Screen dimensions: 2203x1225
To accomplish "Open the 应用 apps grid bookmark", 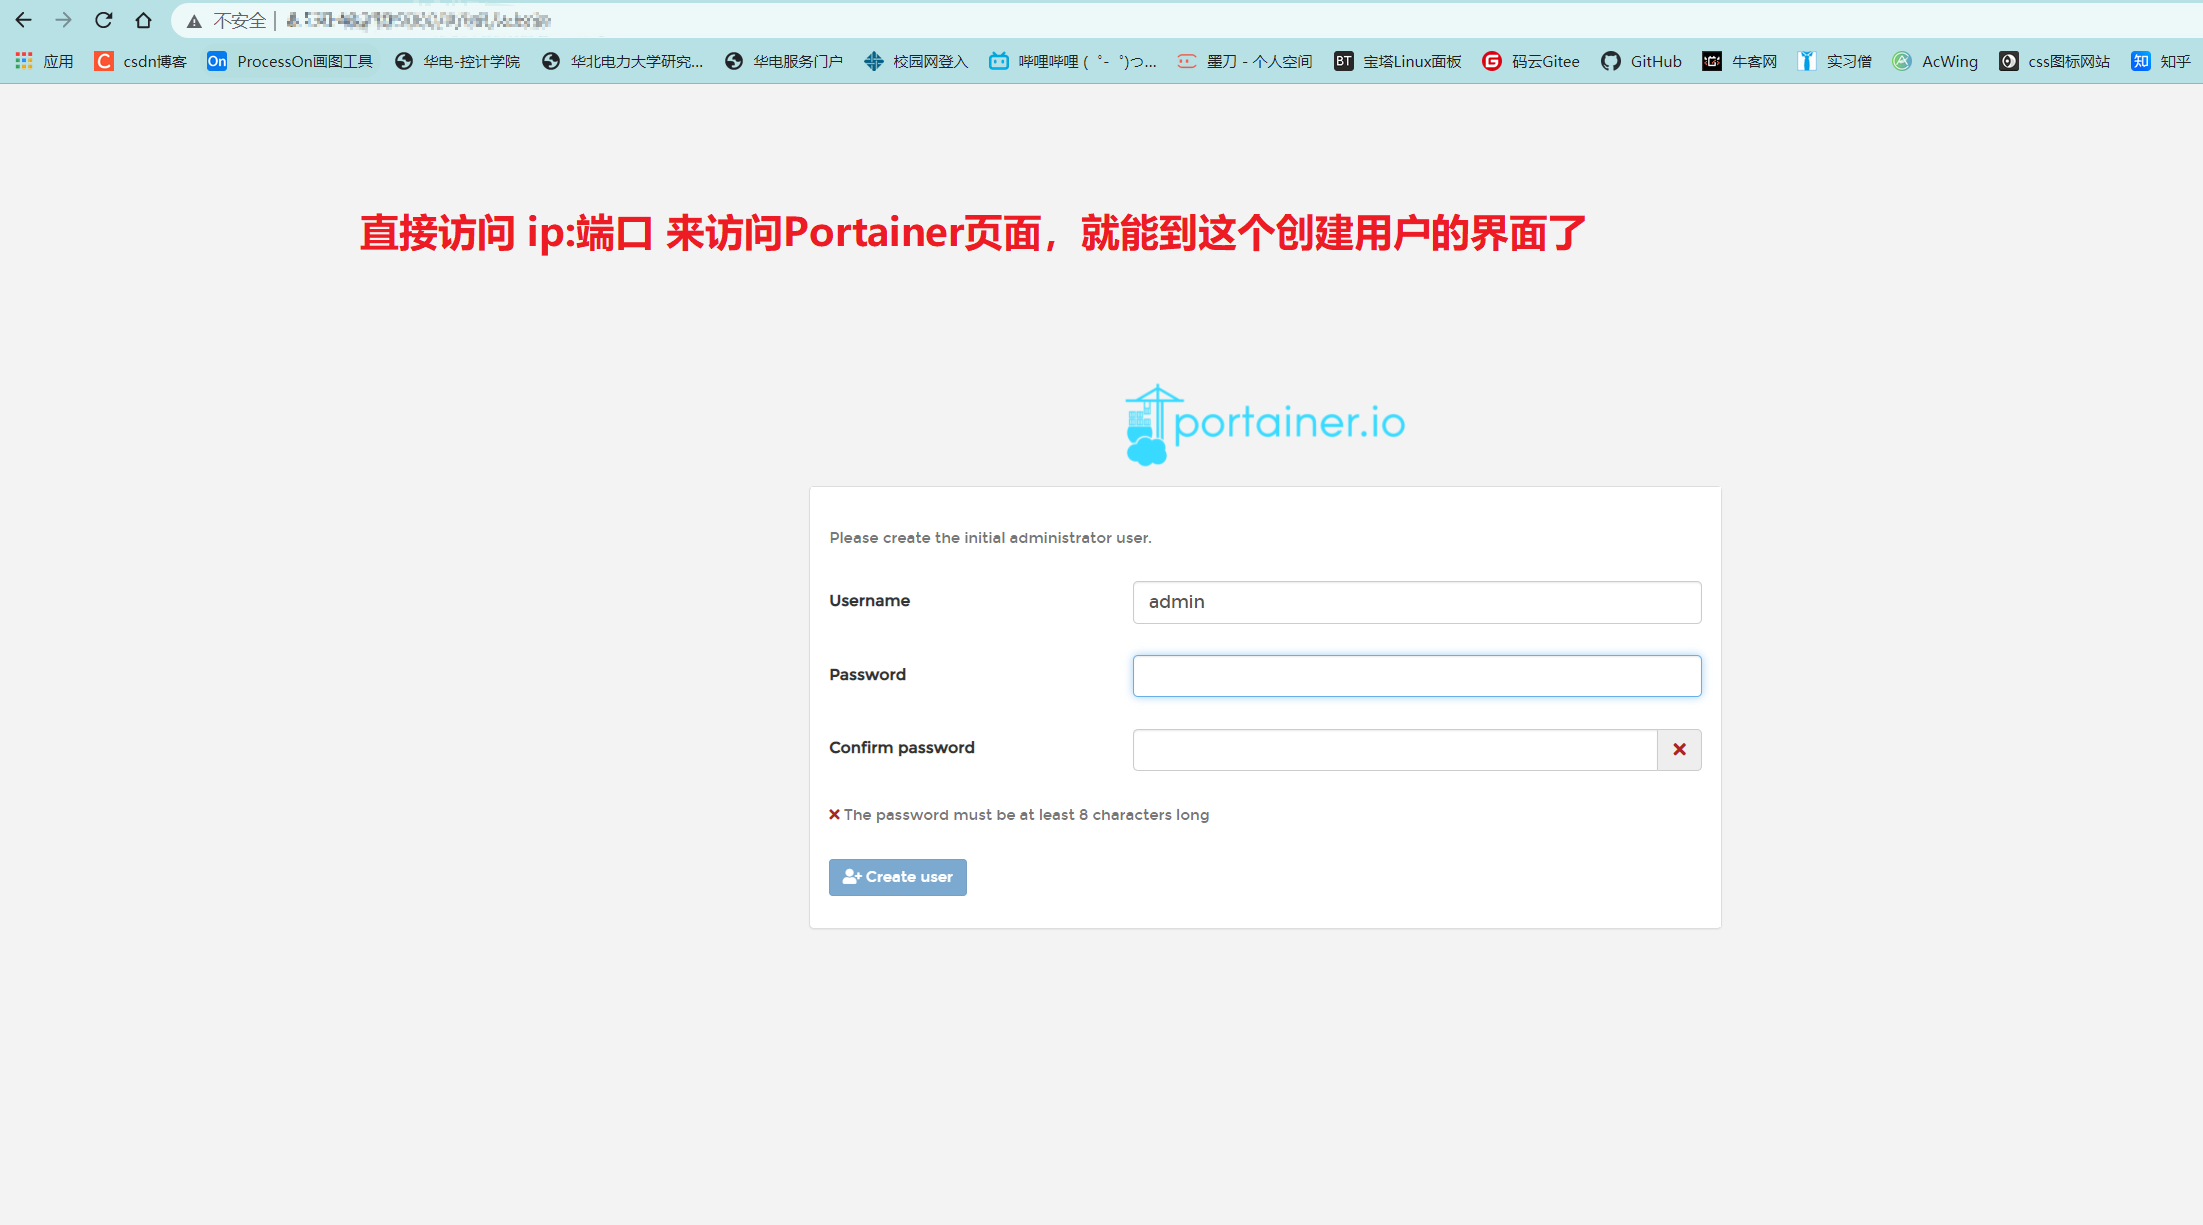I will [44, 61].
